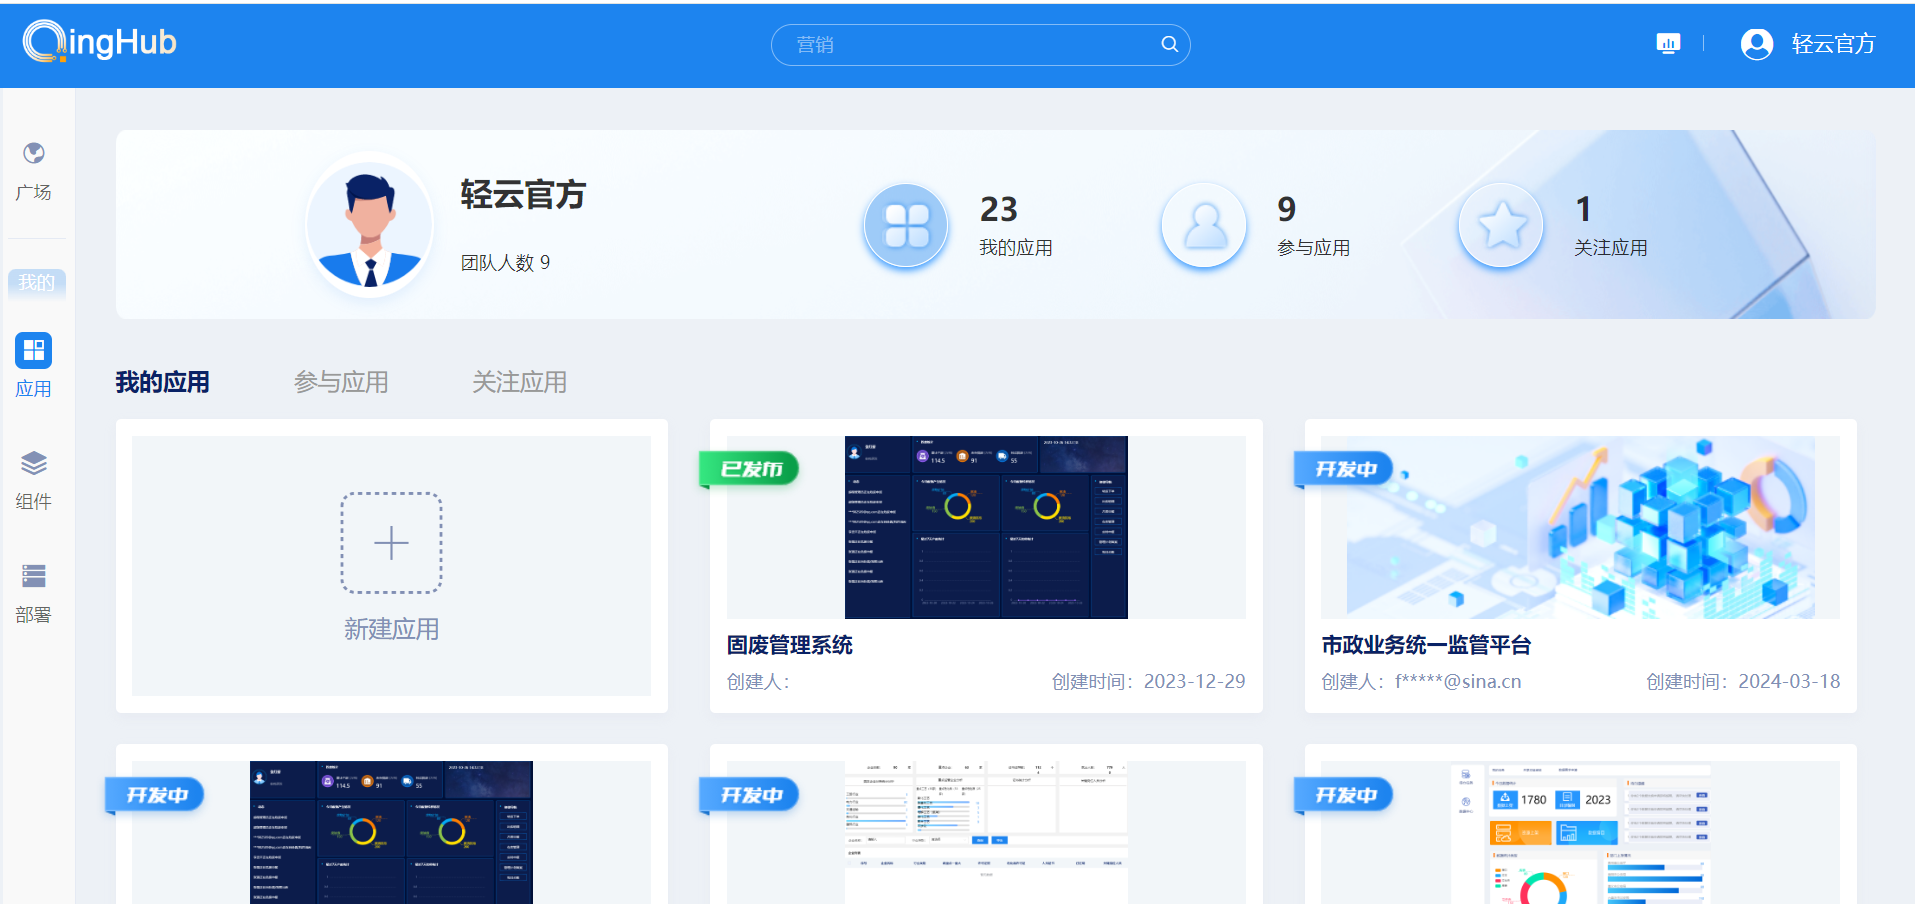Image resolution: width=1915 pixels, height=904 pixels.
Task: Open the dark dashboard thumbnail in bottom-left card
Action: pyautogui.click(x=391, y=832)
